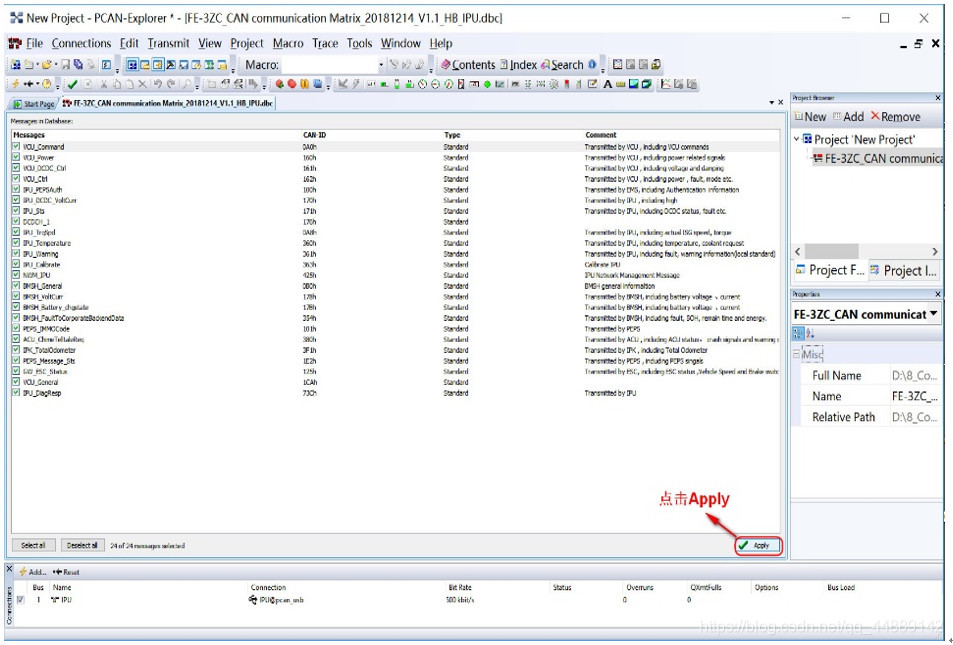The height and width of the screenshot is (645, 953).
Task: Toggle the BMSH_General checkbox
Action: (16, 286)
